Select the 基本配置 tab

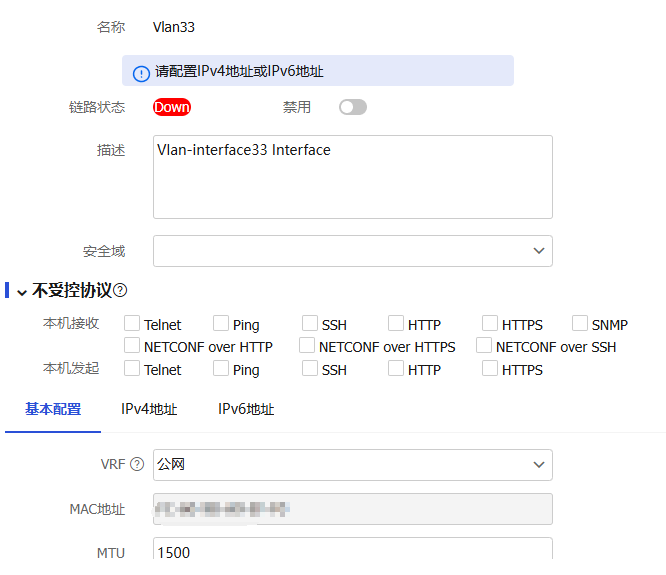click(x=53, y=409)
